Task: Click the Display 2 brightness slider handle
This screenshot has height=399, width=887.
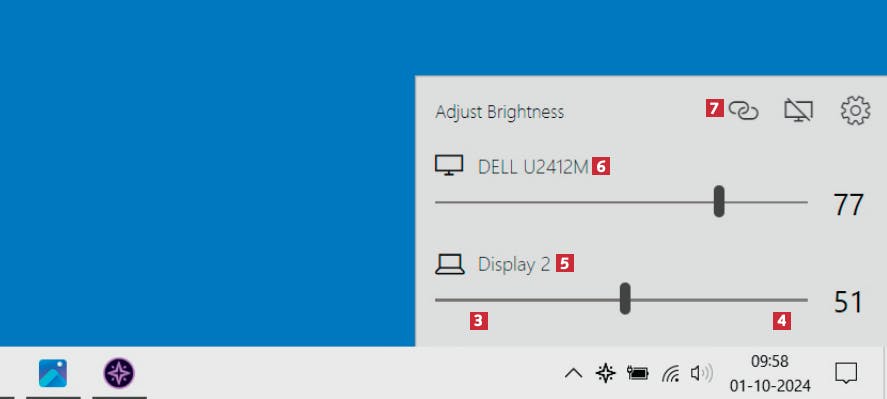Action: 625,299
